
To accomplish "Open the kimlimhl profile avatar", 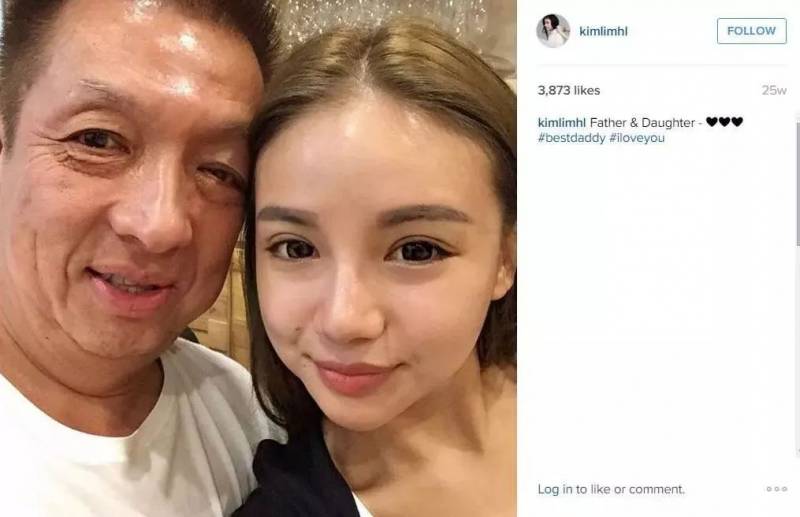I will 553,31.
